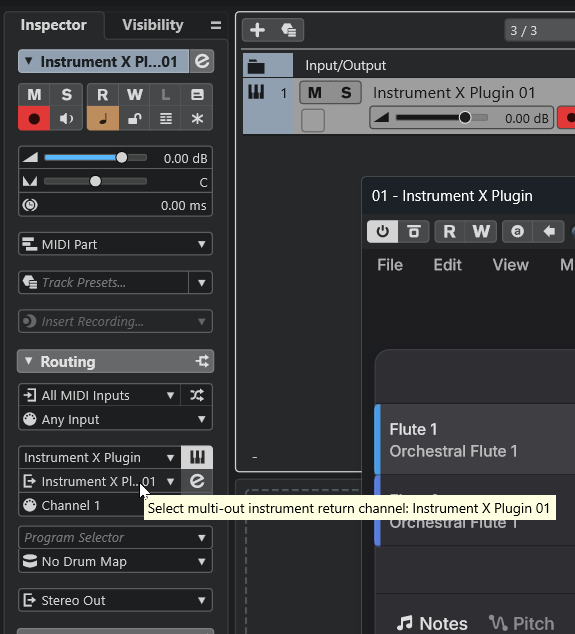Screen dimensions: 575x634
Task: Switch to the Notes tab in plugin
Action: pos(432,623)
